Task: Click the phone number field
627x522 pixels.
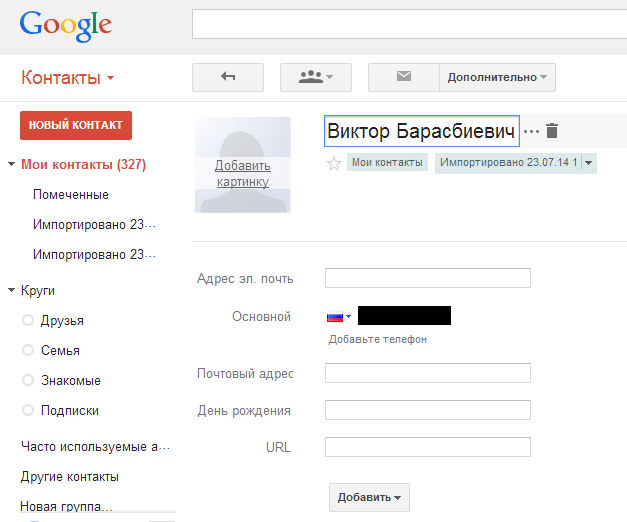Action: pos(404,316)
